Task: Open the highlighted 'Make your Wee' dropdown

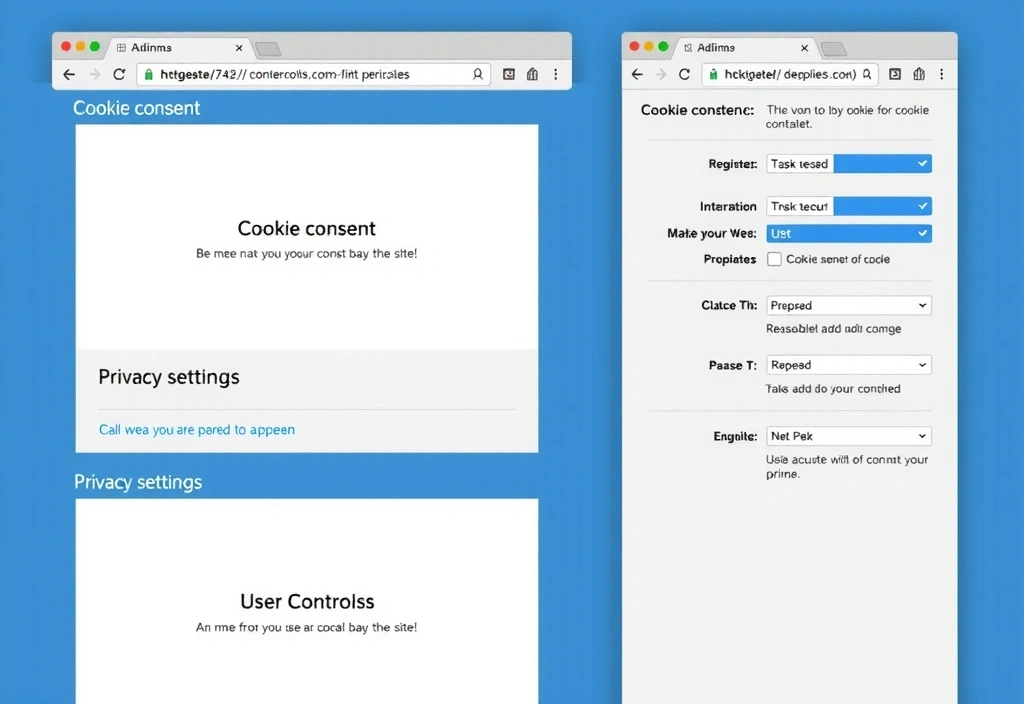Action: 848,233
